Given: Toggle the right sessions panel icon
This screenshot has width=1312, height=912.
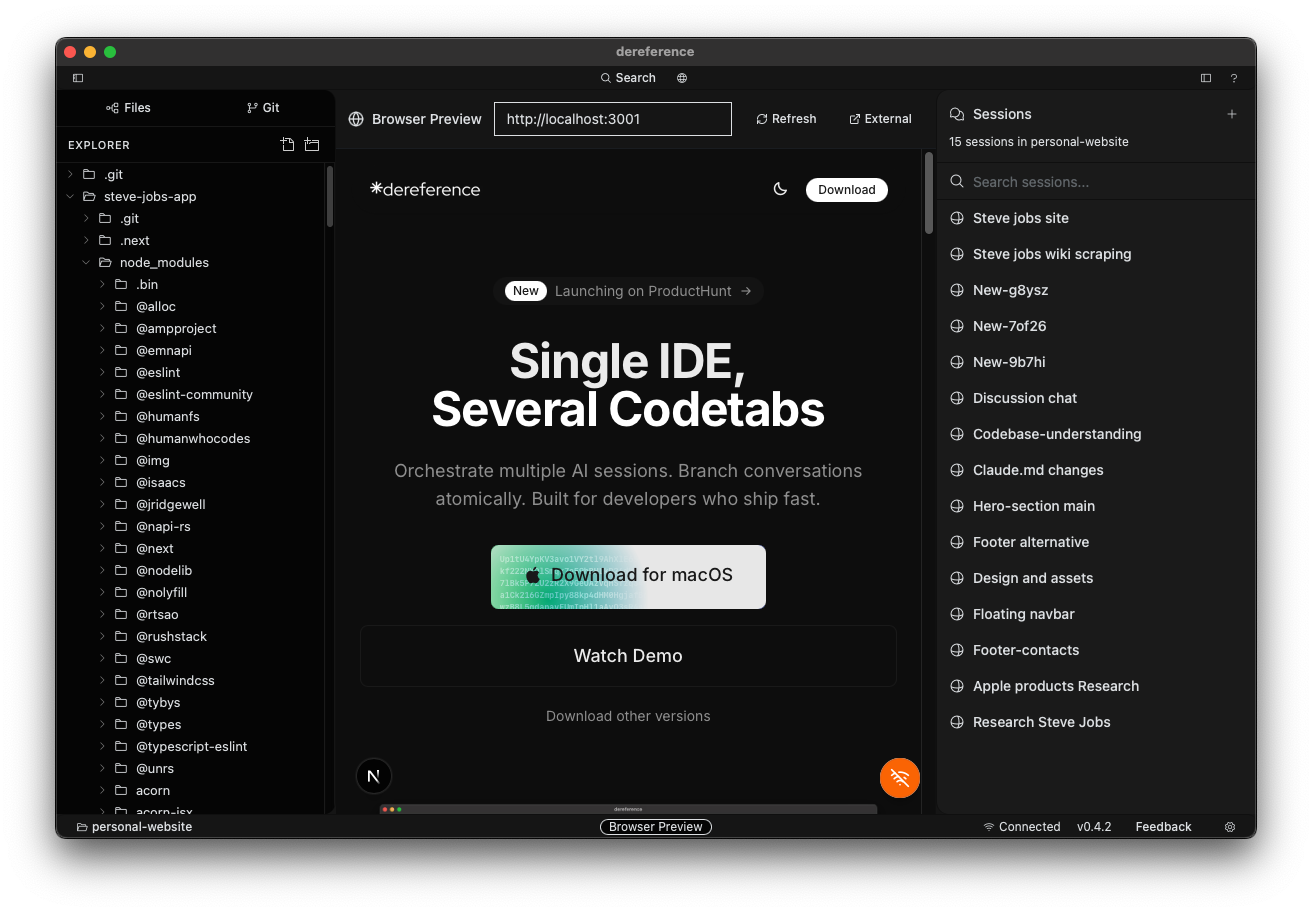Looking at the screenshot, I should [x=1206, y=78].
